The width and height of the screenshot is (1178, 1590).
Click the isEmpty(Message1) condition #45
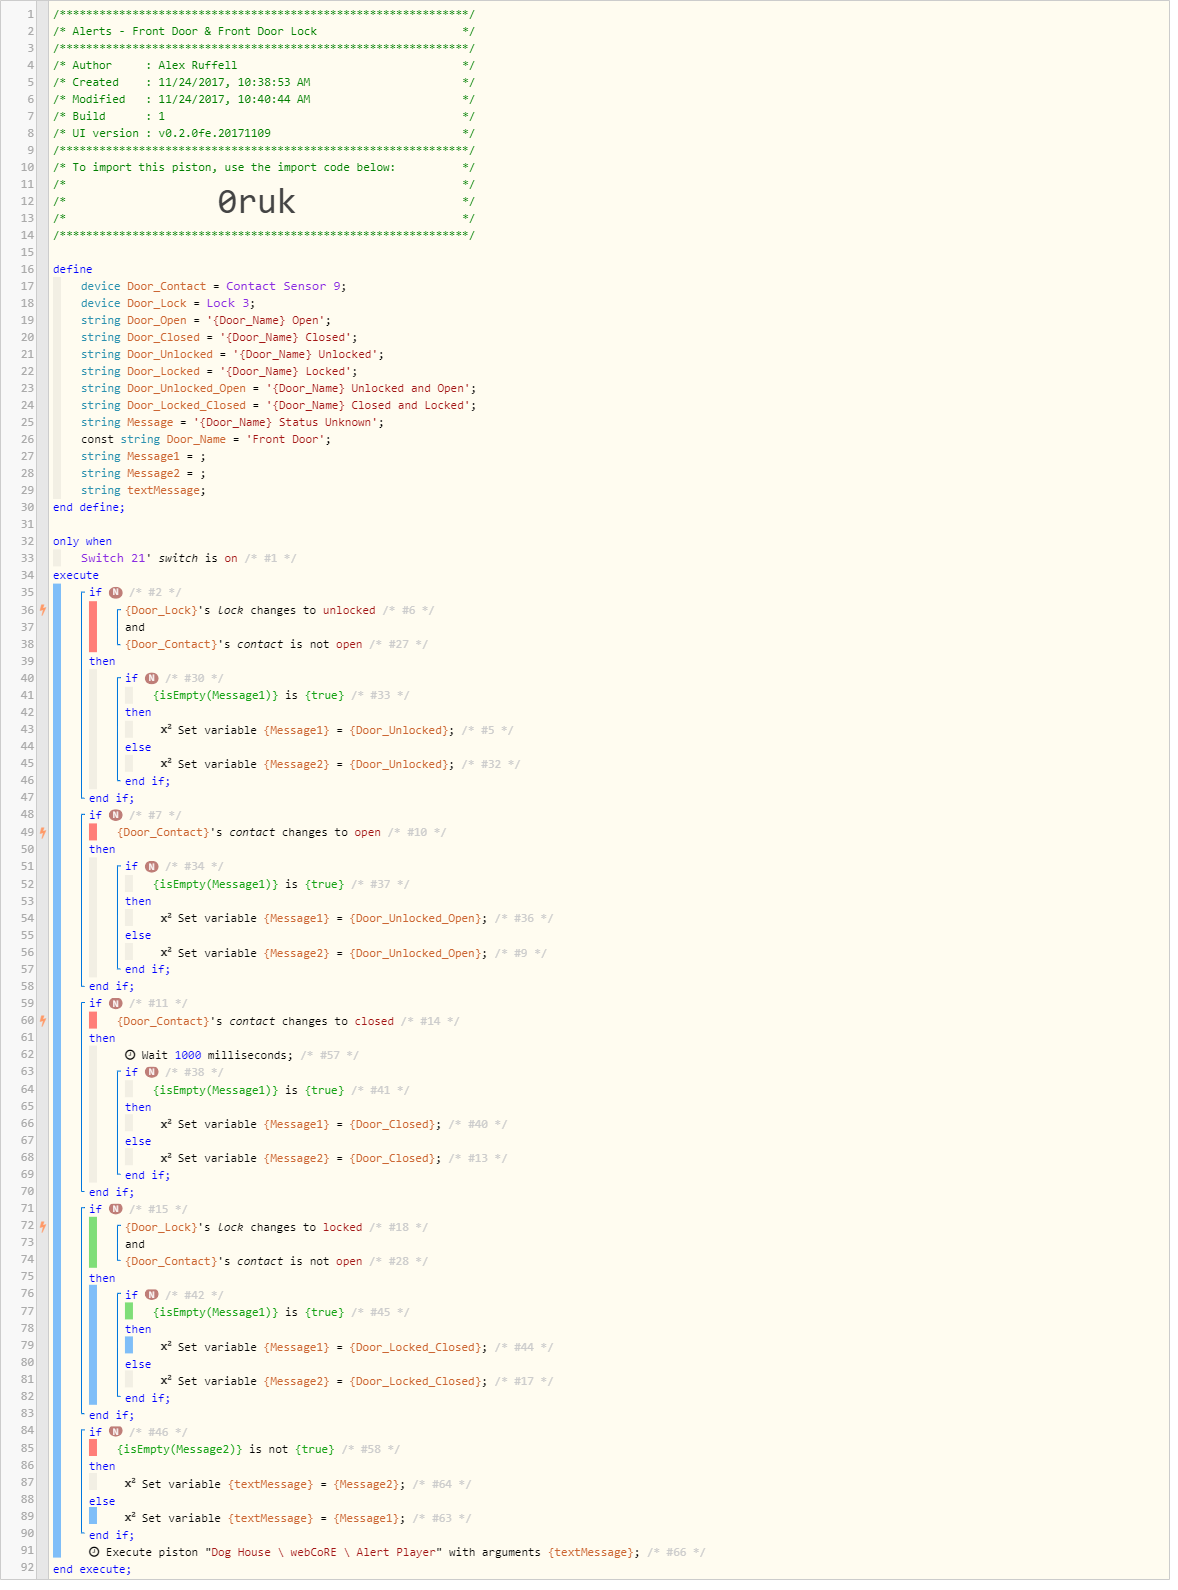(x=248, y=1312)
